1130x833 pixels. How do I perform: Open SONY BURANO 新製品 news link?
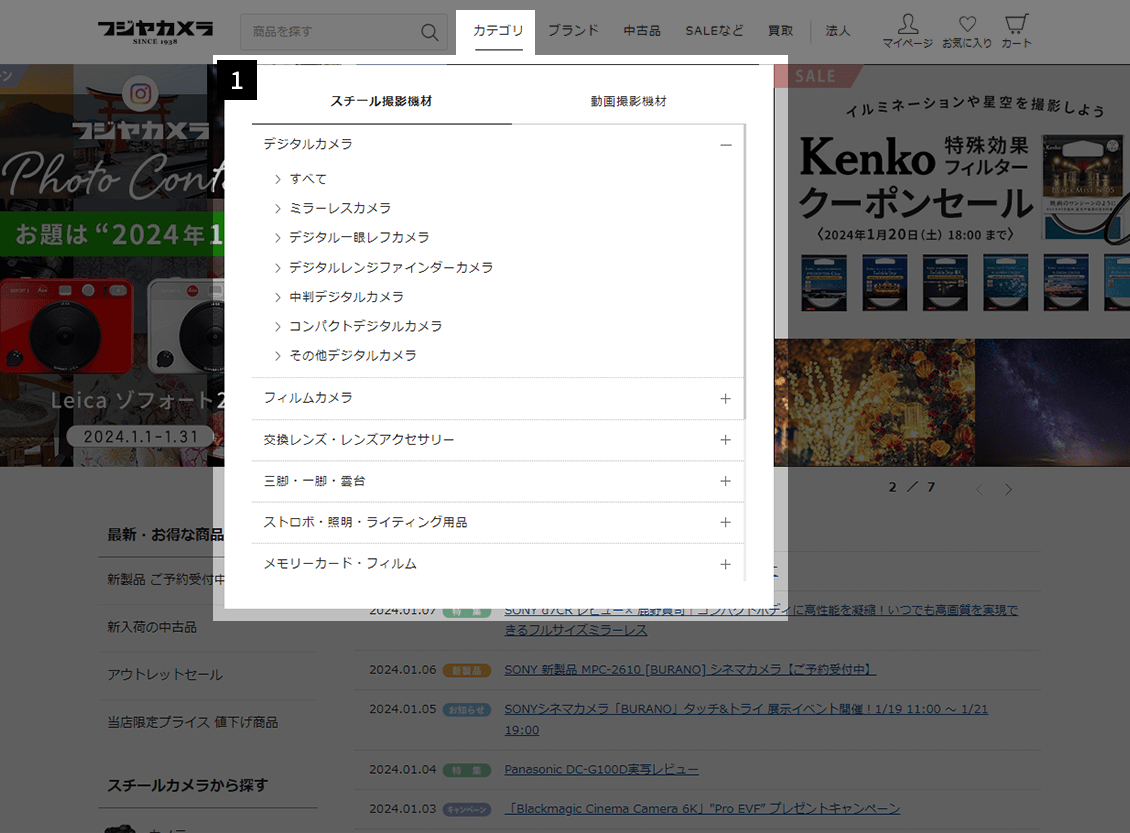click(690, 670)
